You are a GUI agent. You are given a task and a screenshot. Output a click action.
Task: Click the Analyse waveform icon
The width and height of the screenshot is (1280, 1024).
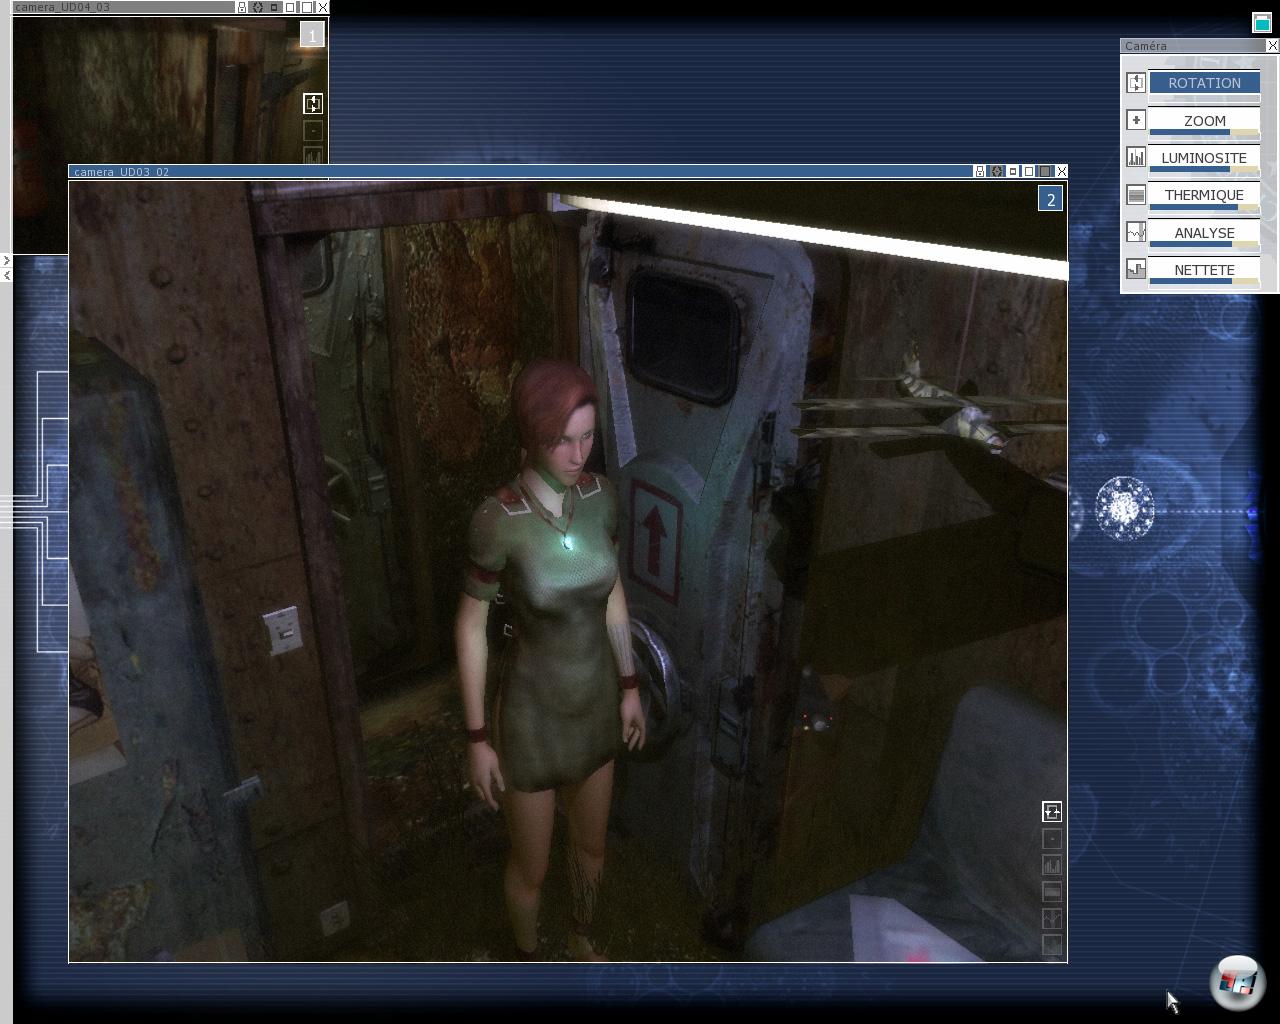click(x=1136, y=232)
